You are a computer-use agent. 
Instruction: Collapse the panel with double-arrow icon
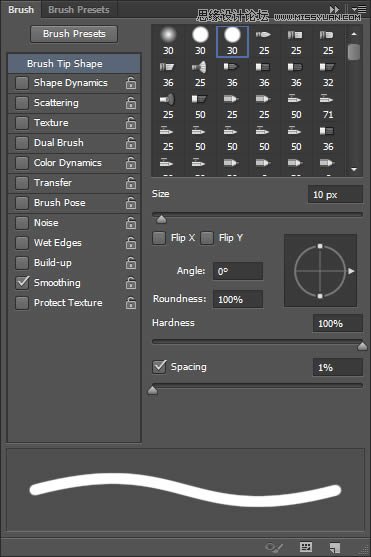pos(334,9)
